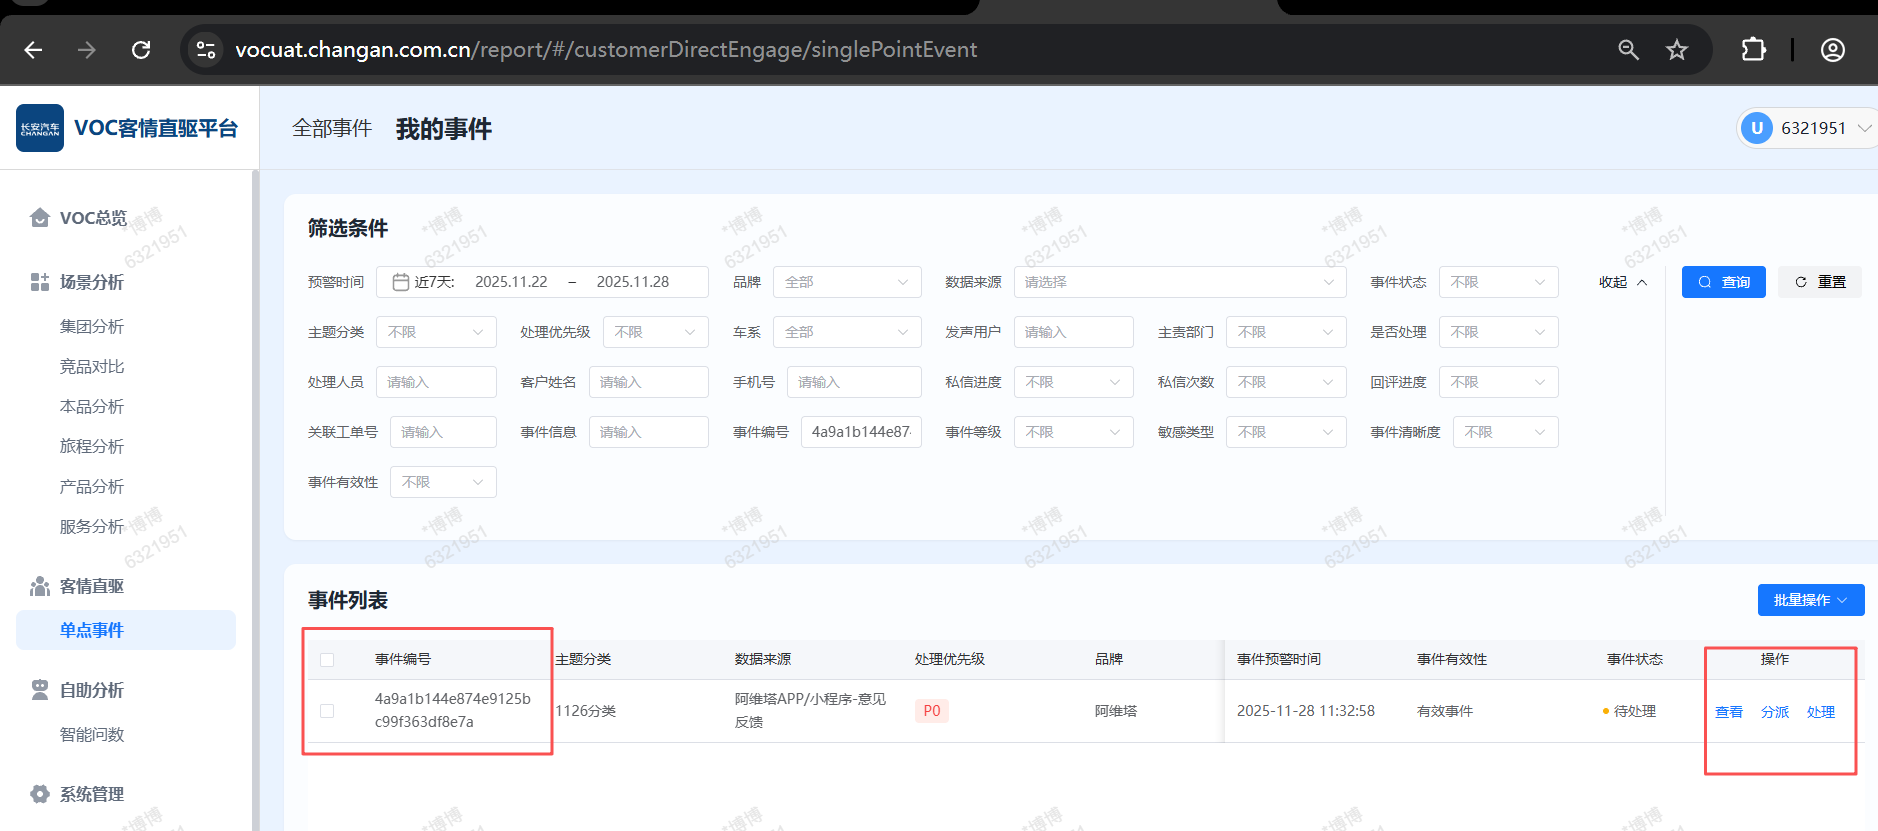
Task: Switch to the 全部事件 tab
Action: [332, 128]
